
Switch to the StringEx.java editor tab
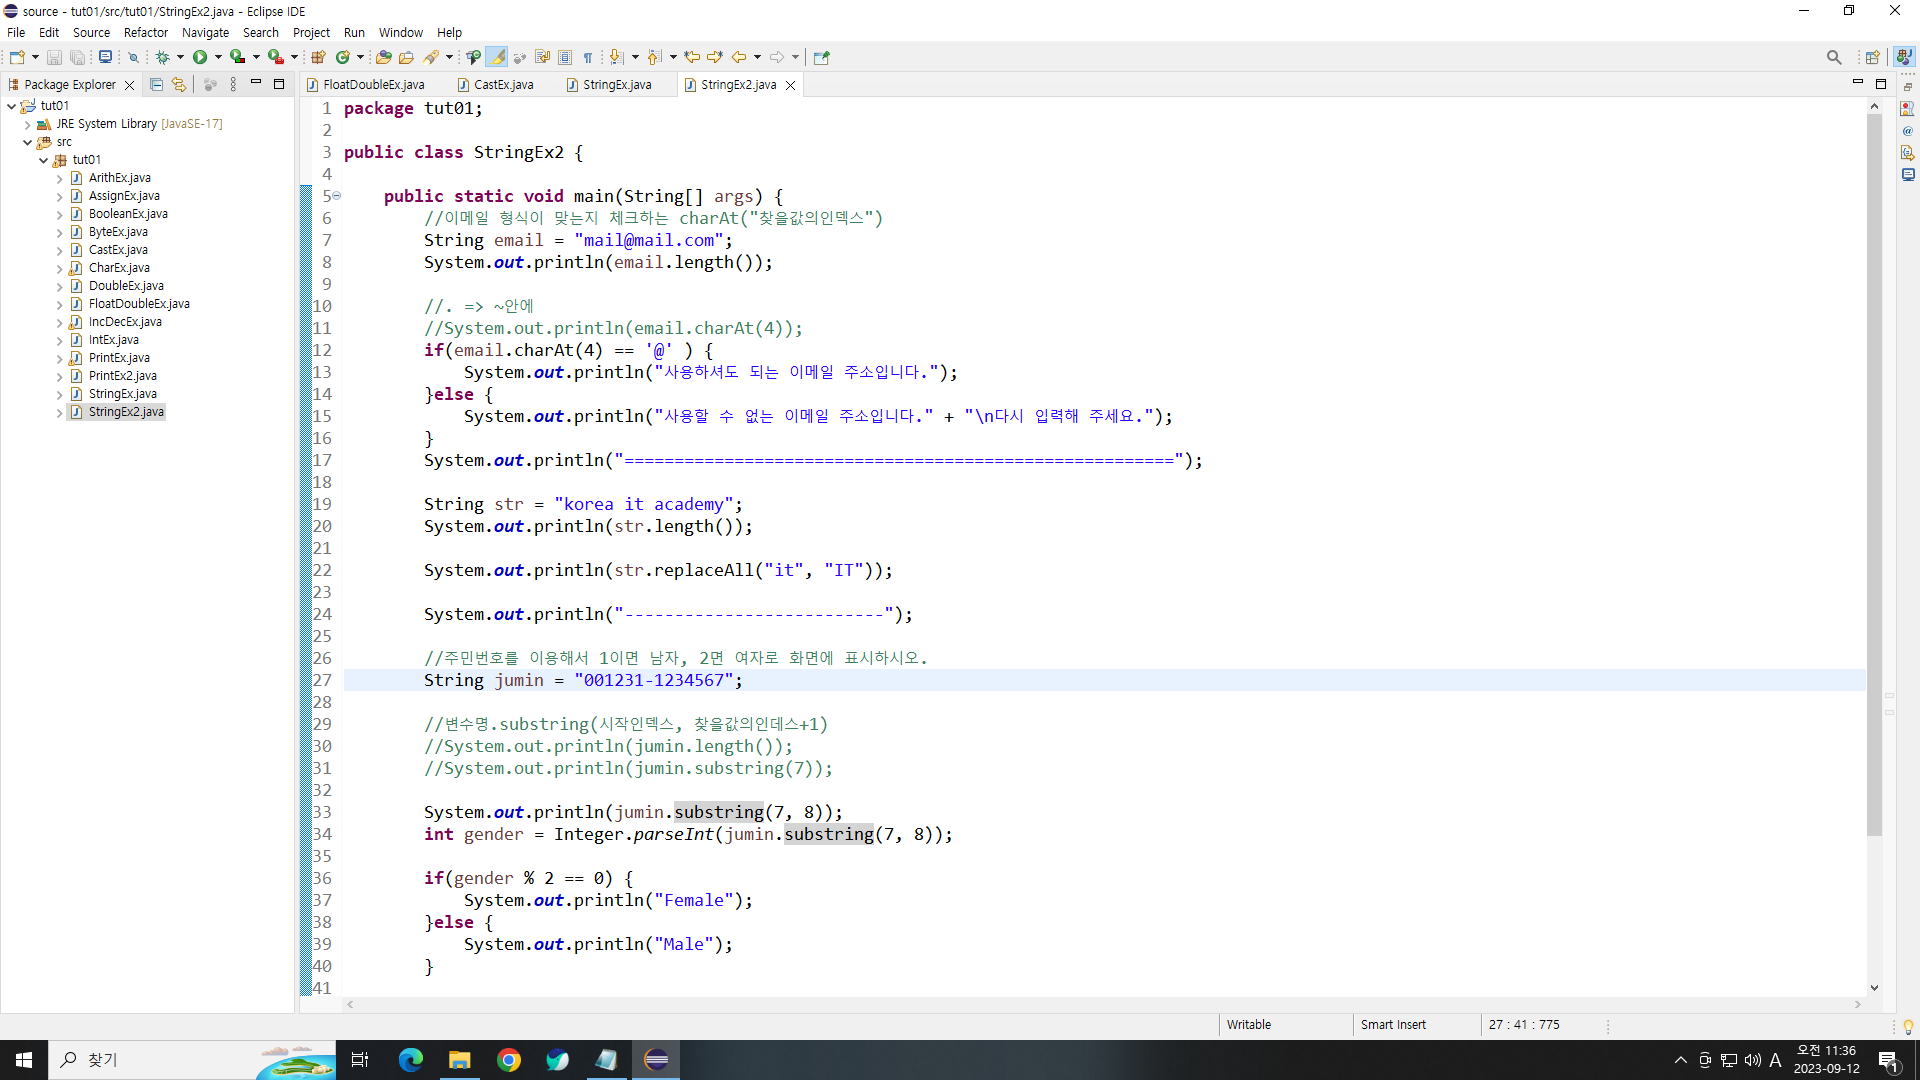coord(616,85)
